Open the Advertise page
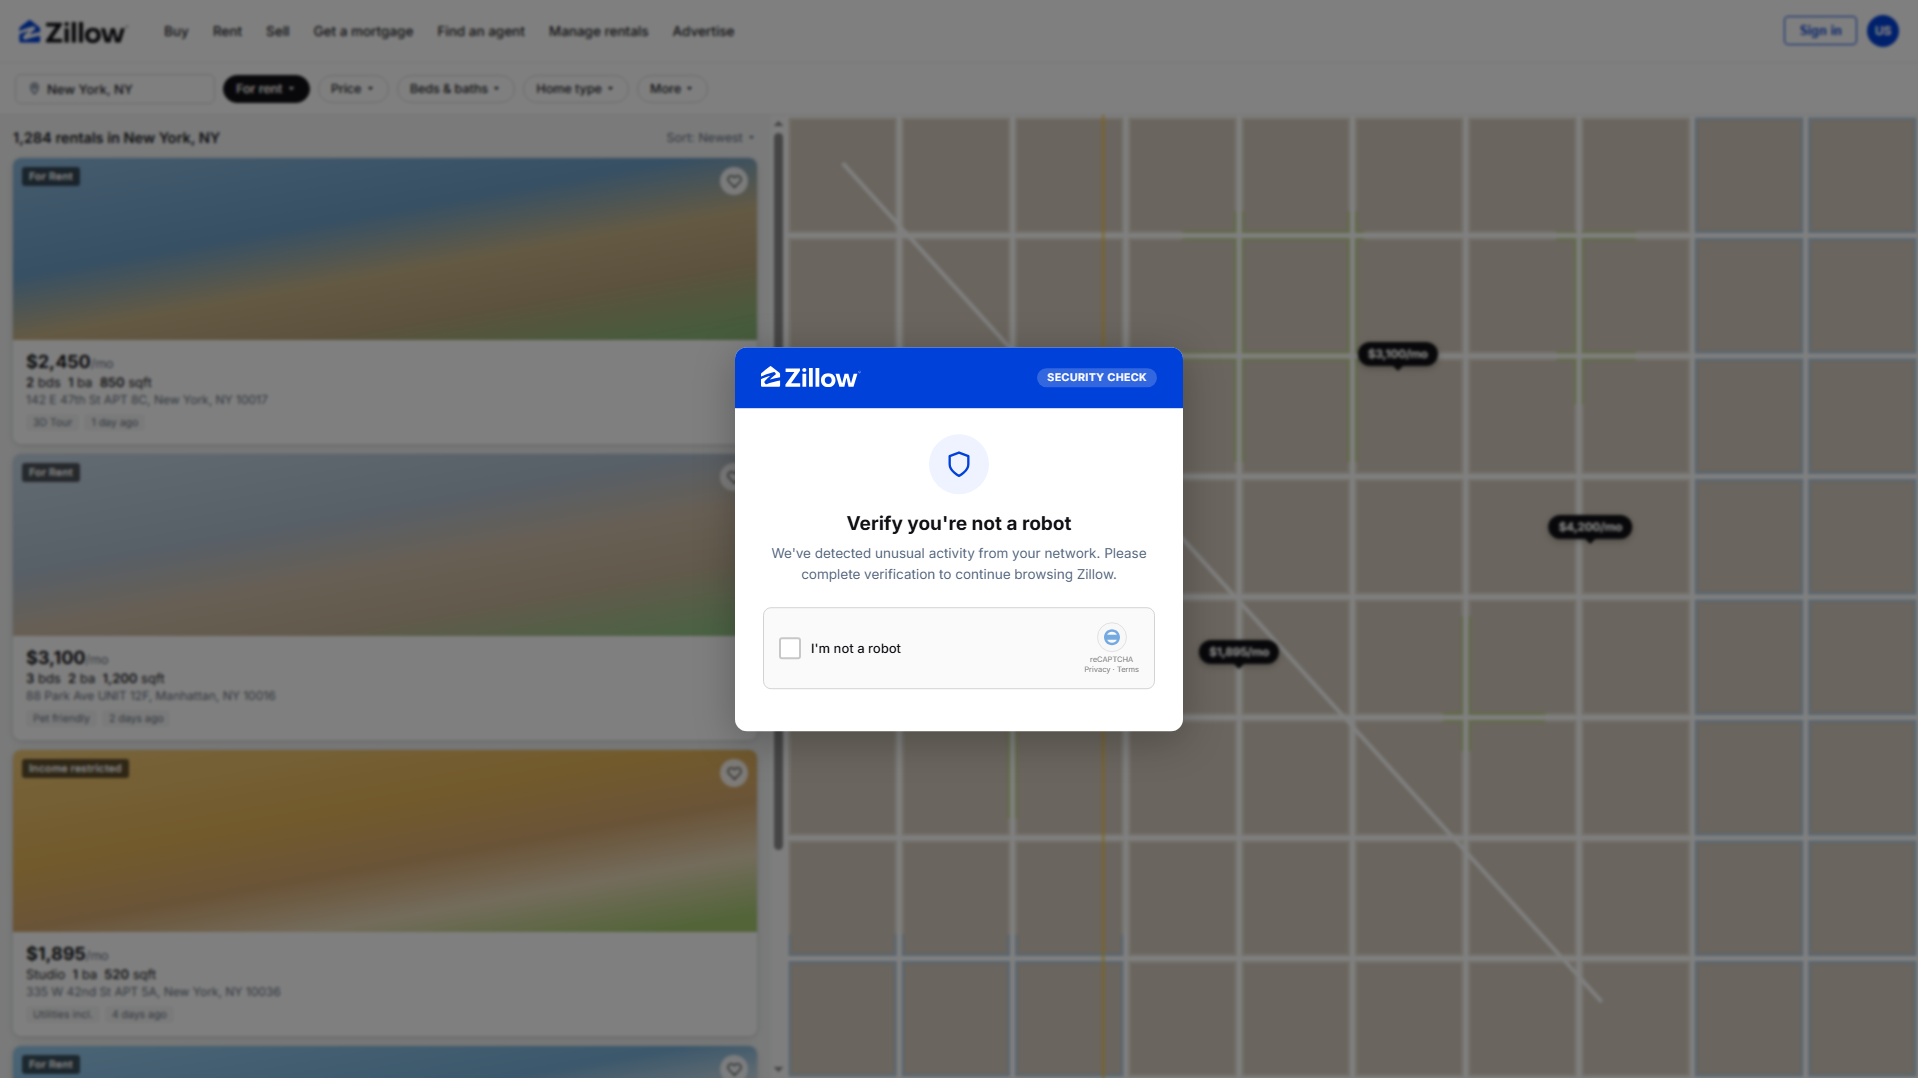The height and width of the screenshot is (1078, 1918). tap(703, 31)
